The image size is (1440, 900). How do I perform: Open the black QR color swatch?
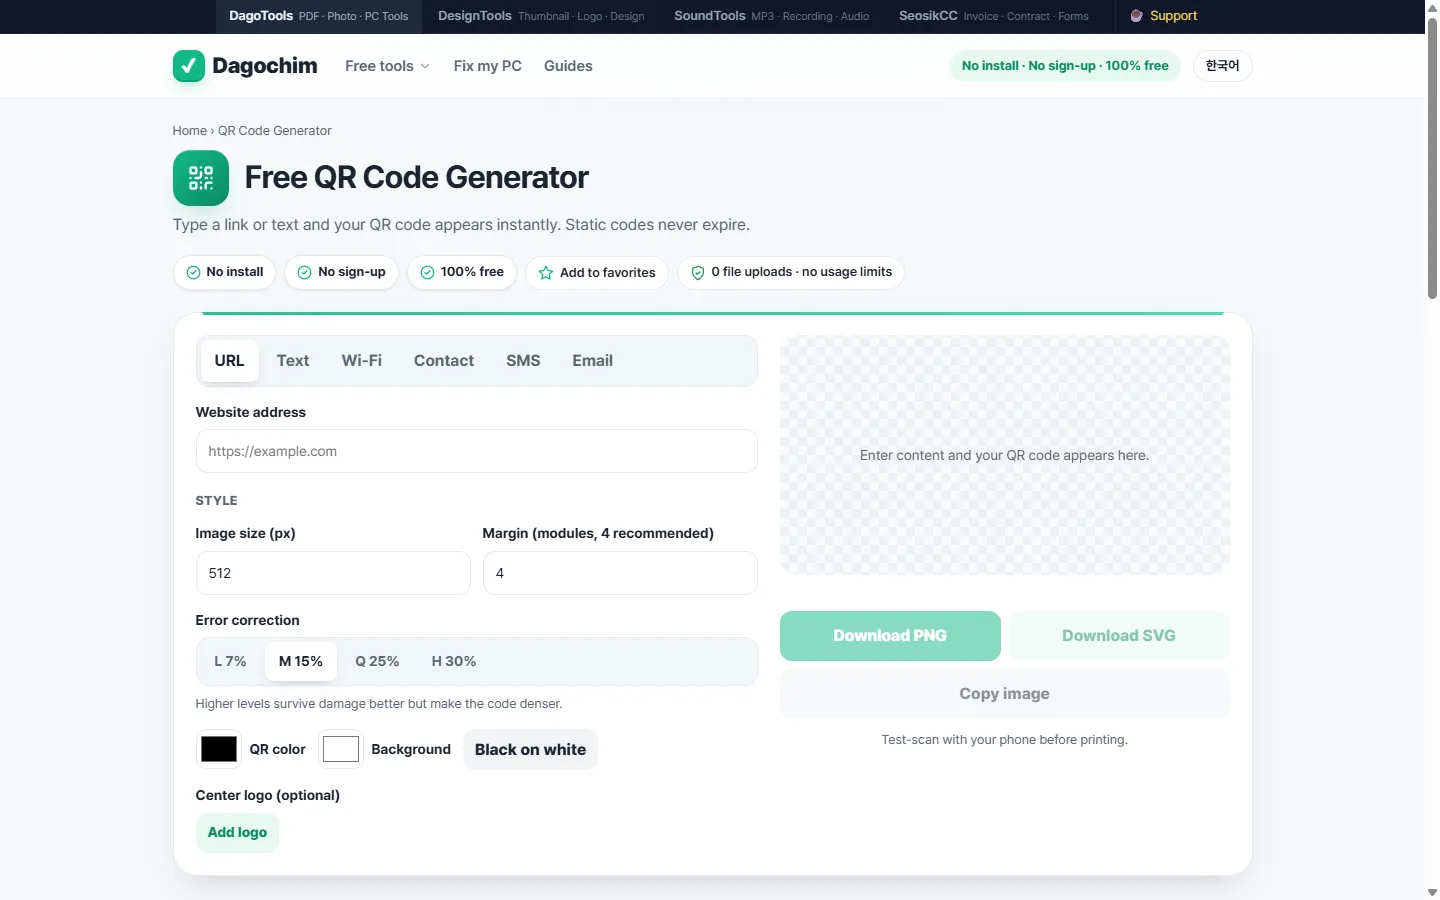[219, 749]
